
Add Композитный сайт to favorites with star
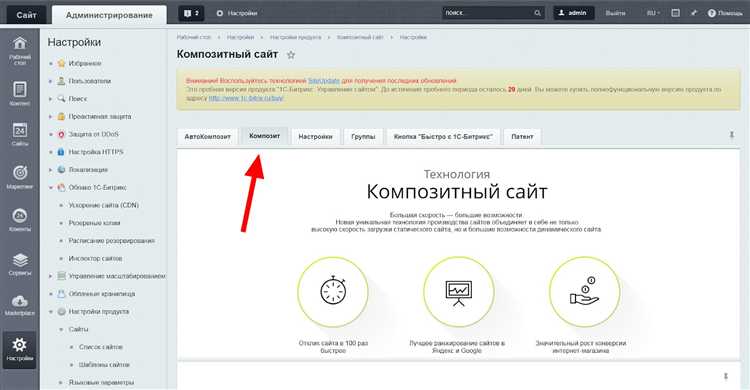(x=290, y=55)
